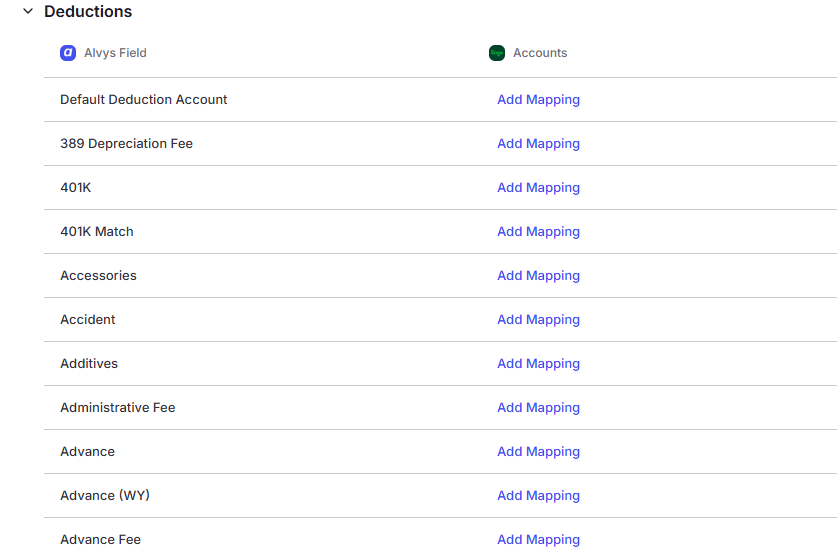Select the Administrative Fee label
837x552 pixels.
pyautogui.click(x=118, y=407)
